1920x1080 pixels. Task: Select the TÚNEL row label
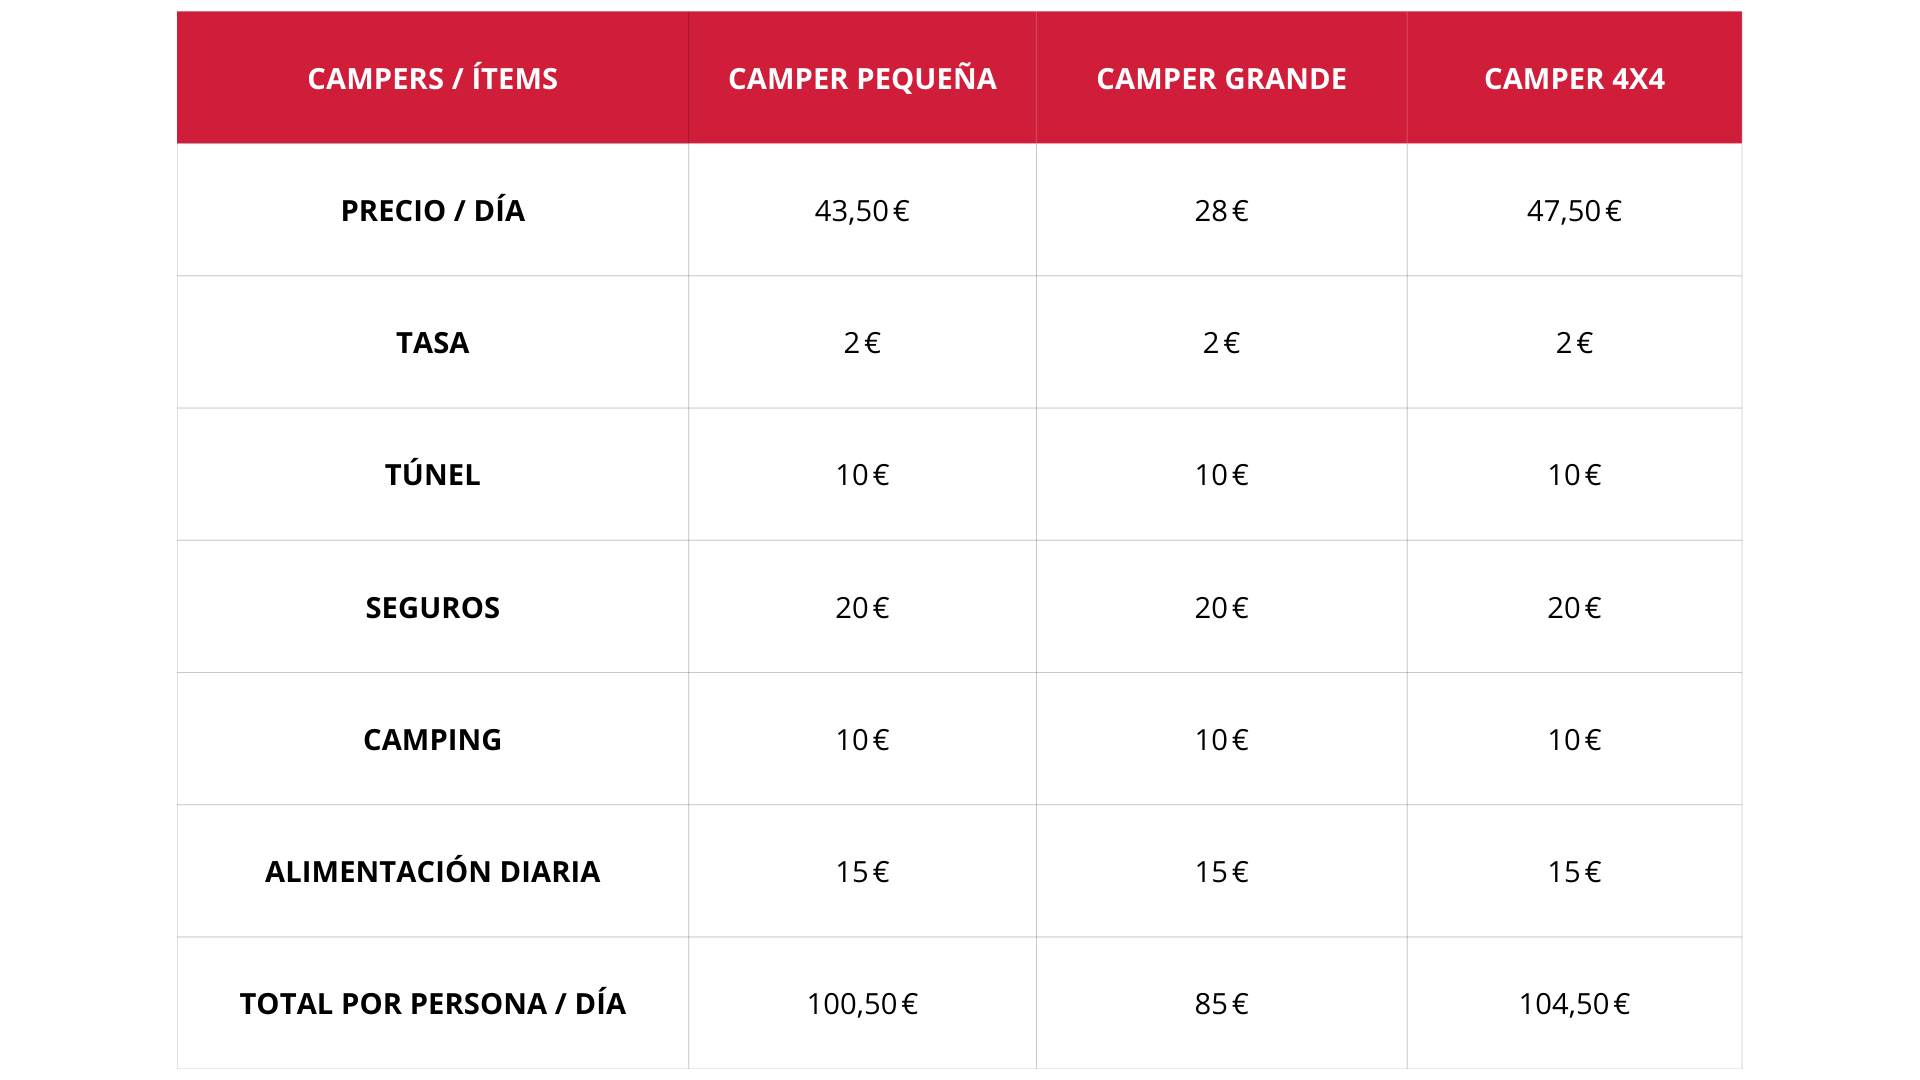coord(433,474)
